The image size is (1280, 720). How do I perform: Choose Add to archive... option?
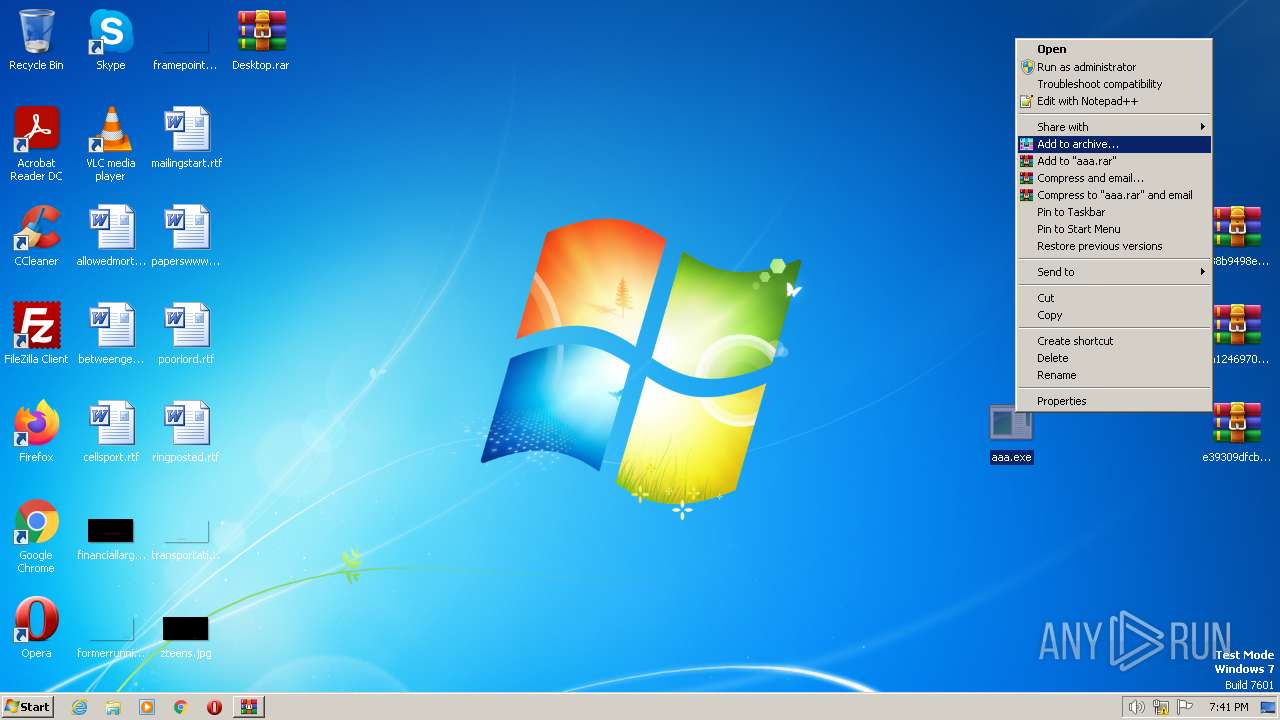point(1114,144)
